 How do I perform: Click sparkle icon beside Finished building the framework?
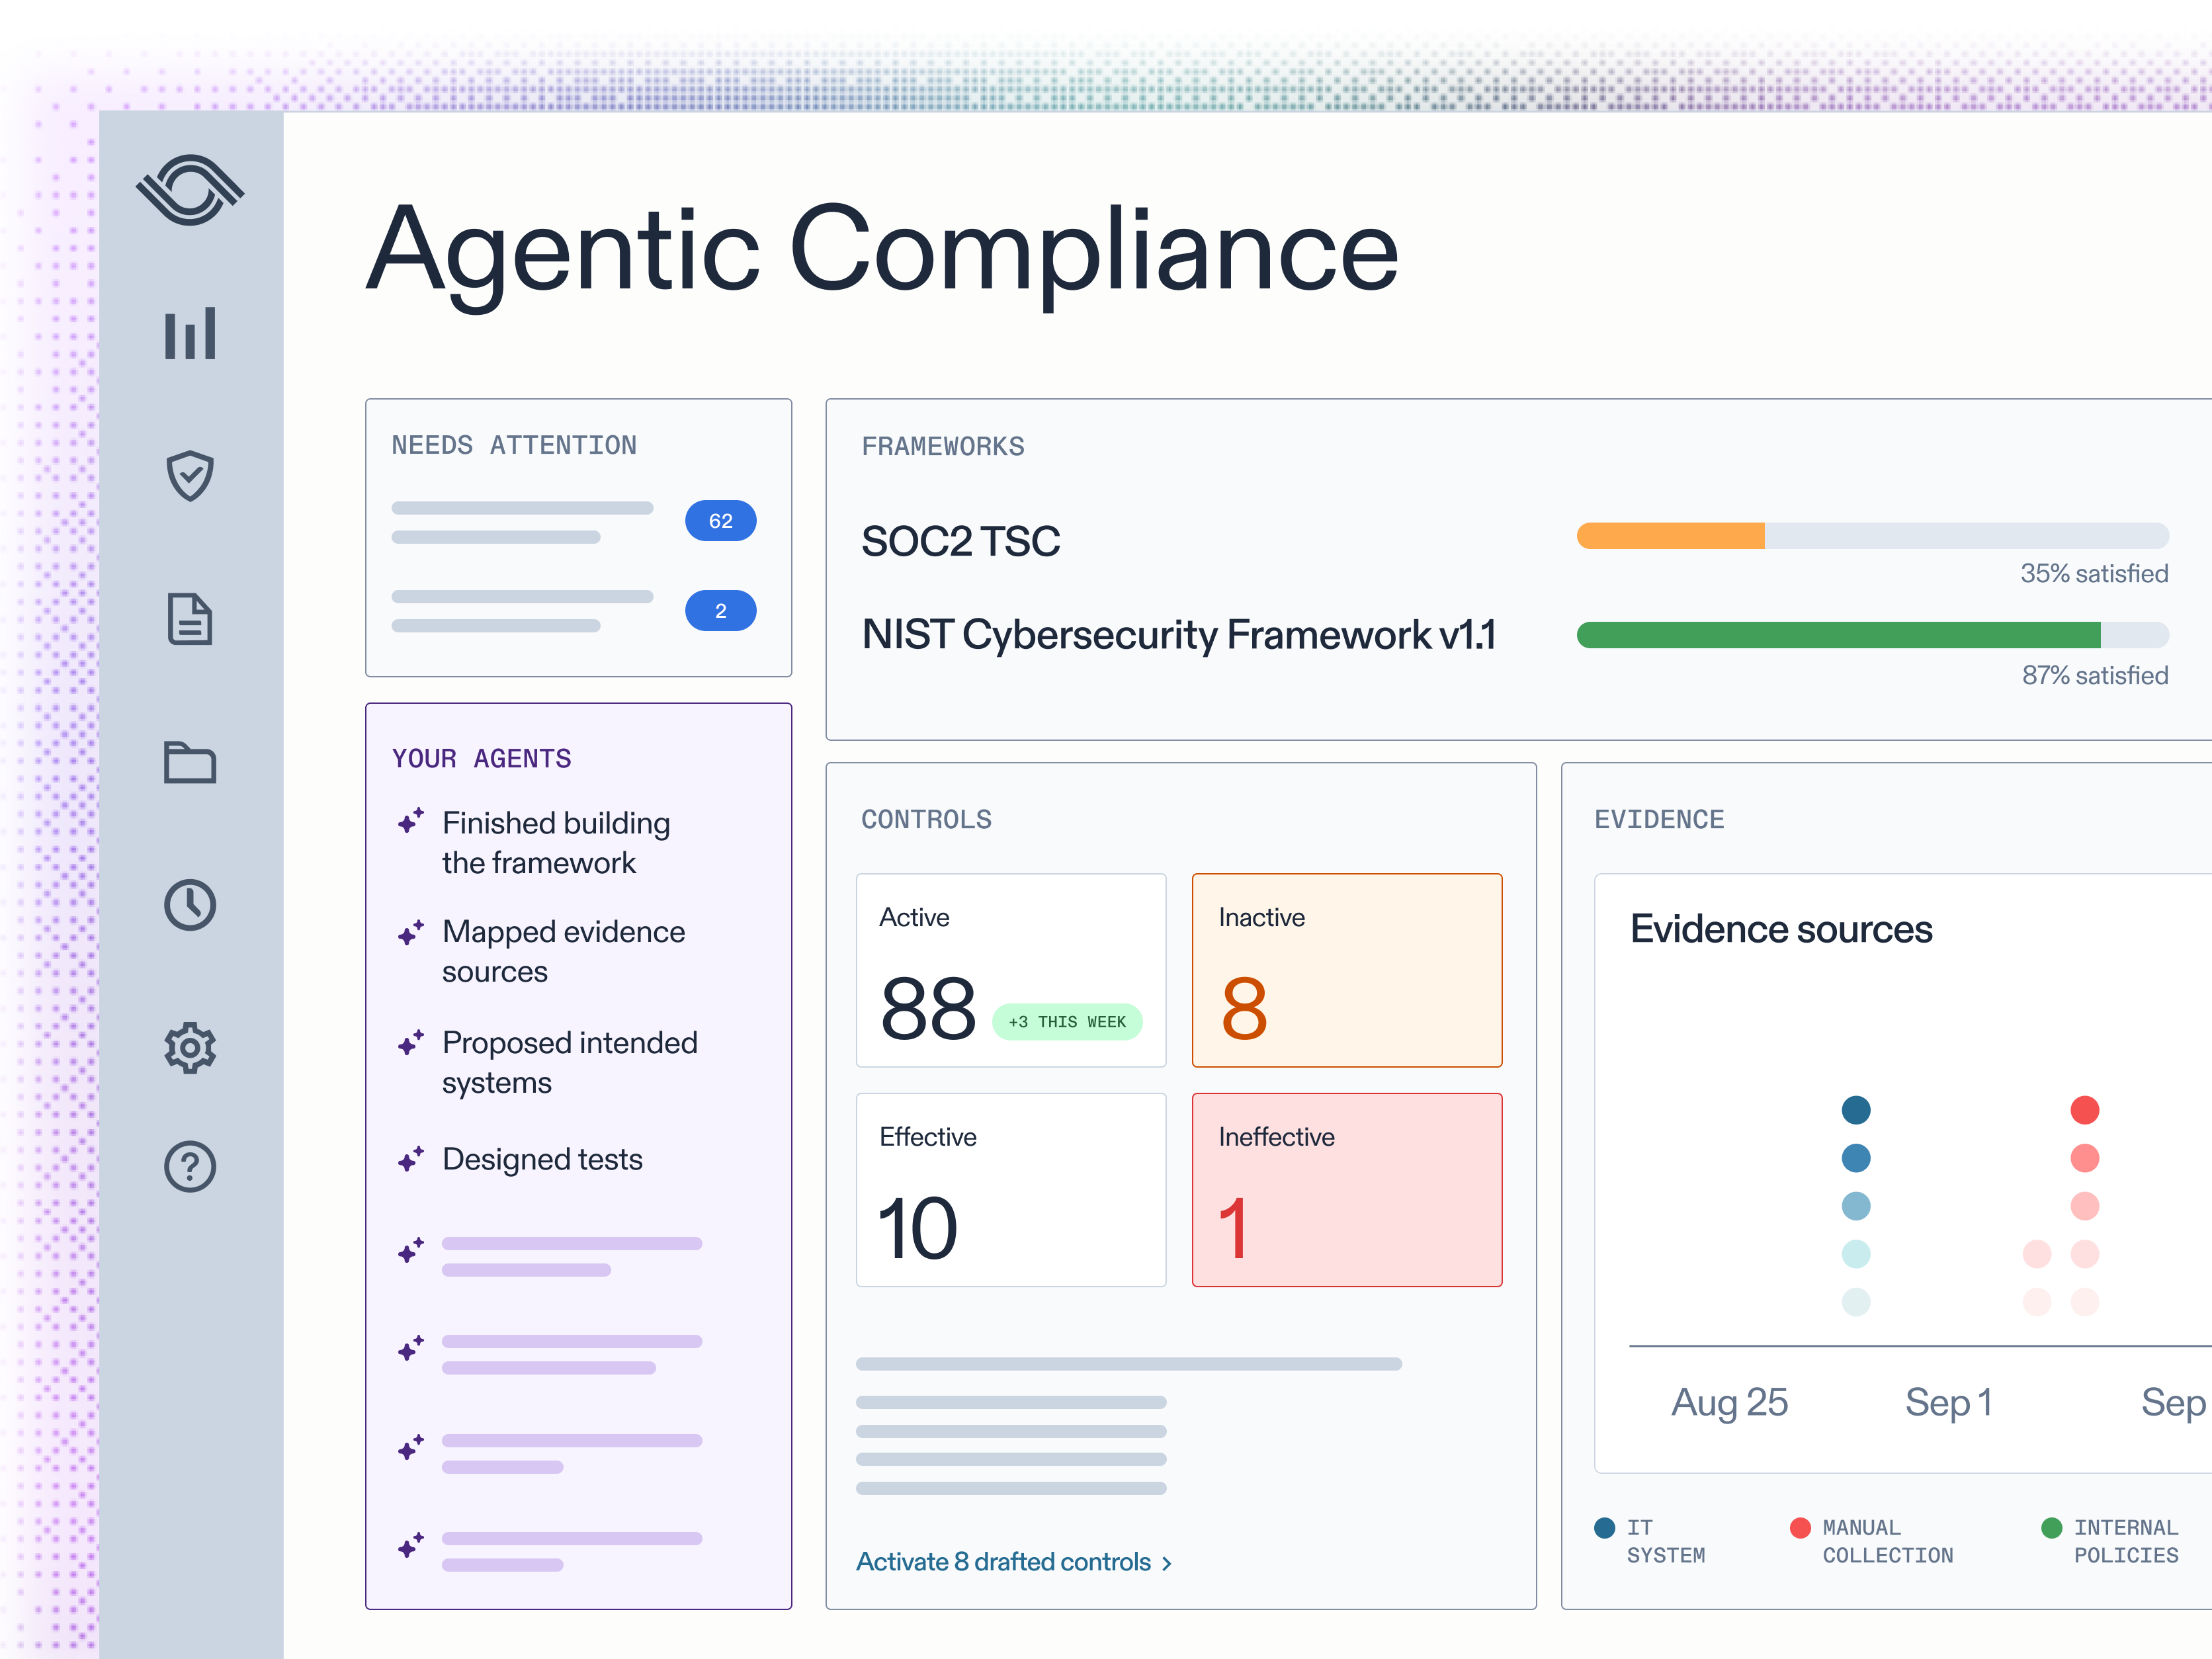[411, 821]
